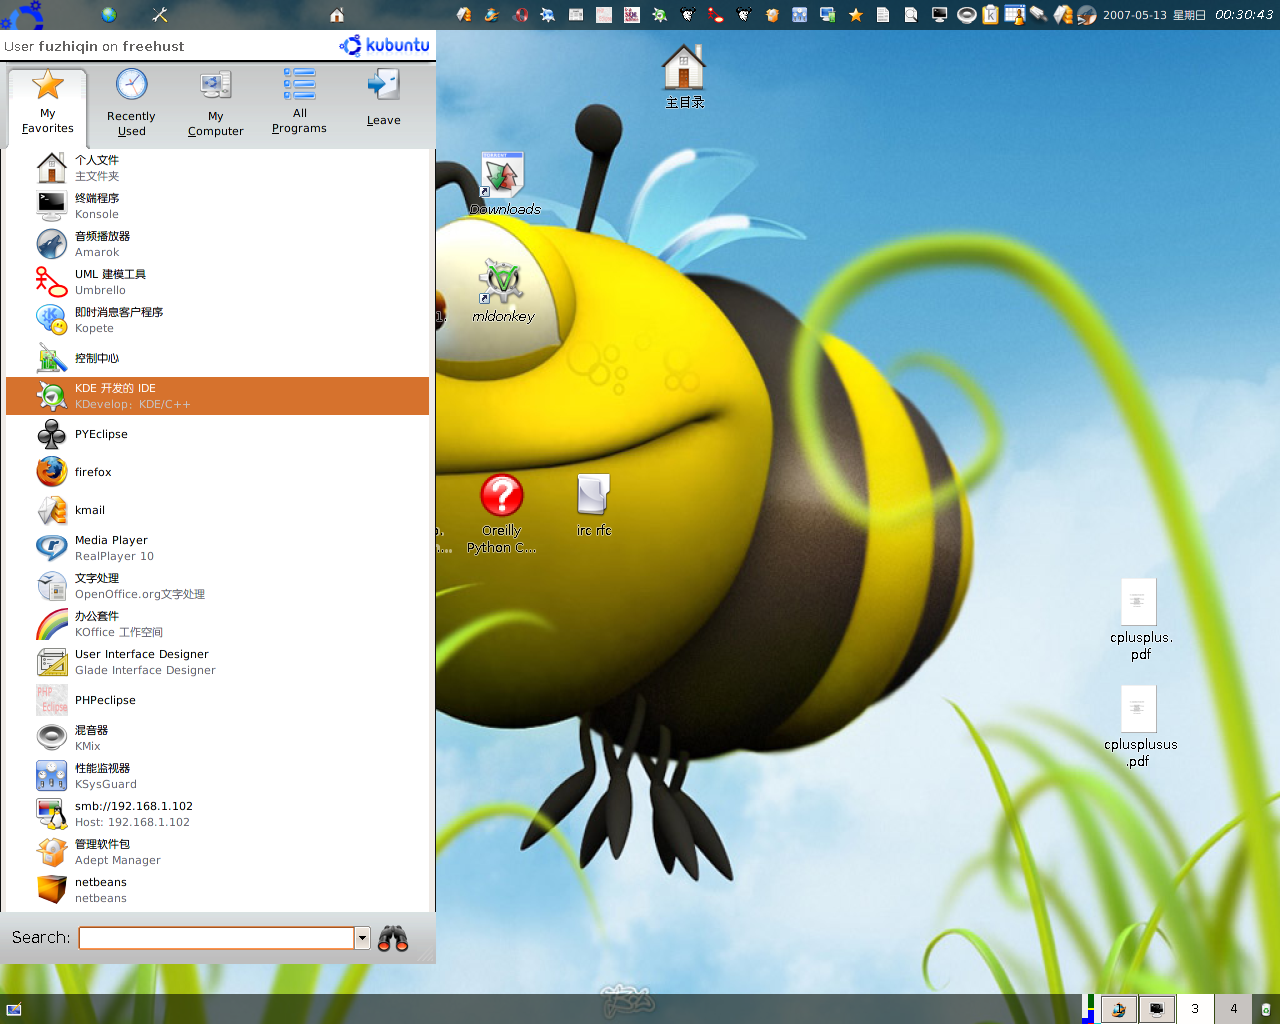The image size is (1280, 1024).
Task: Open the Oreilly Python desktop file
Action: (x=502, y=514)
